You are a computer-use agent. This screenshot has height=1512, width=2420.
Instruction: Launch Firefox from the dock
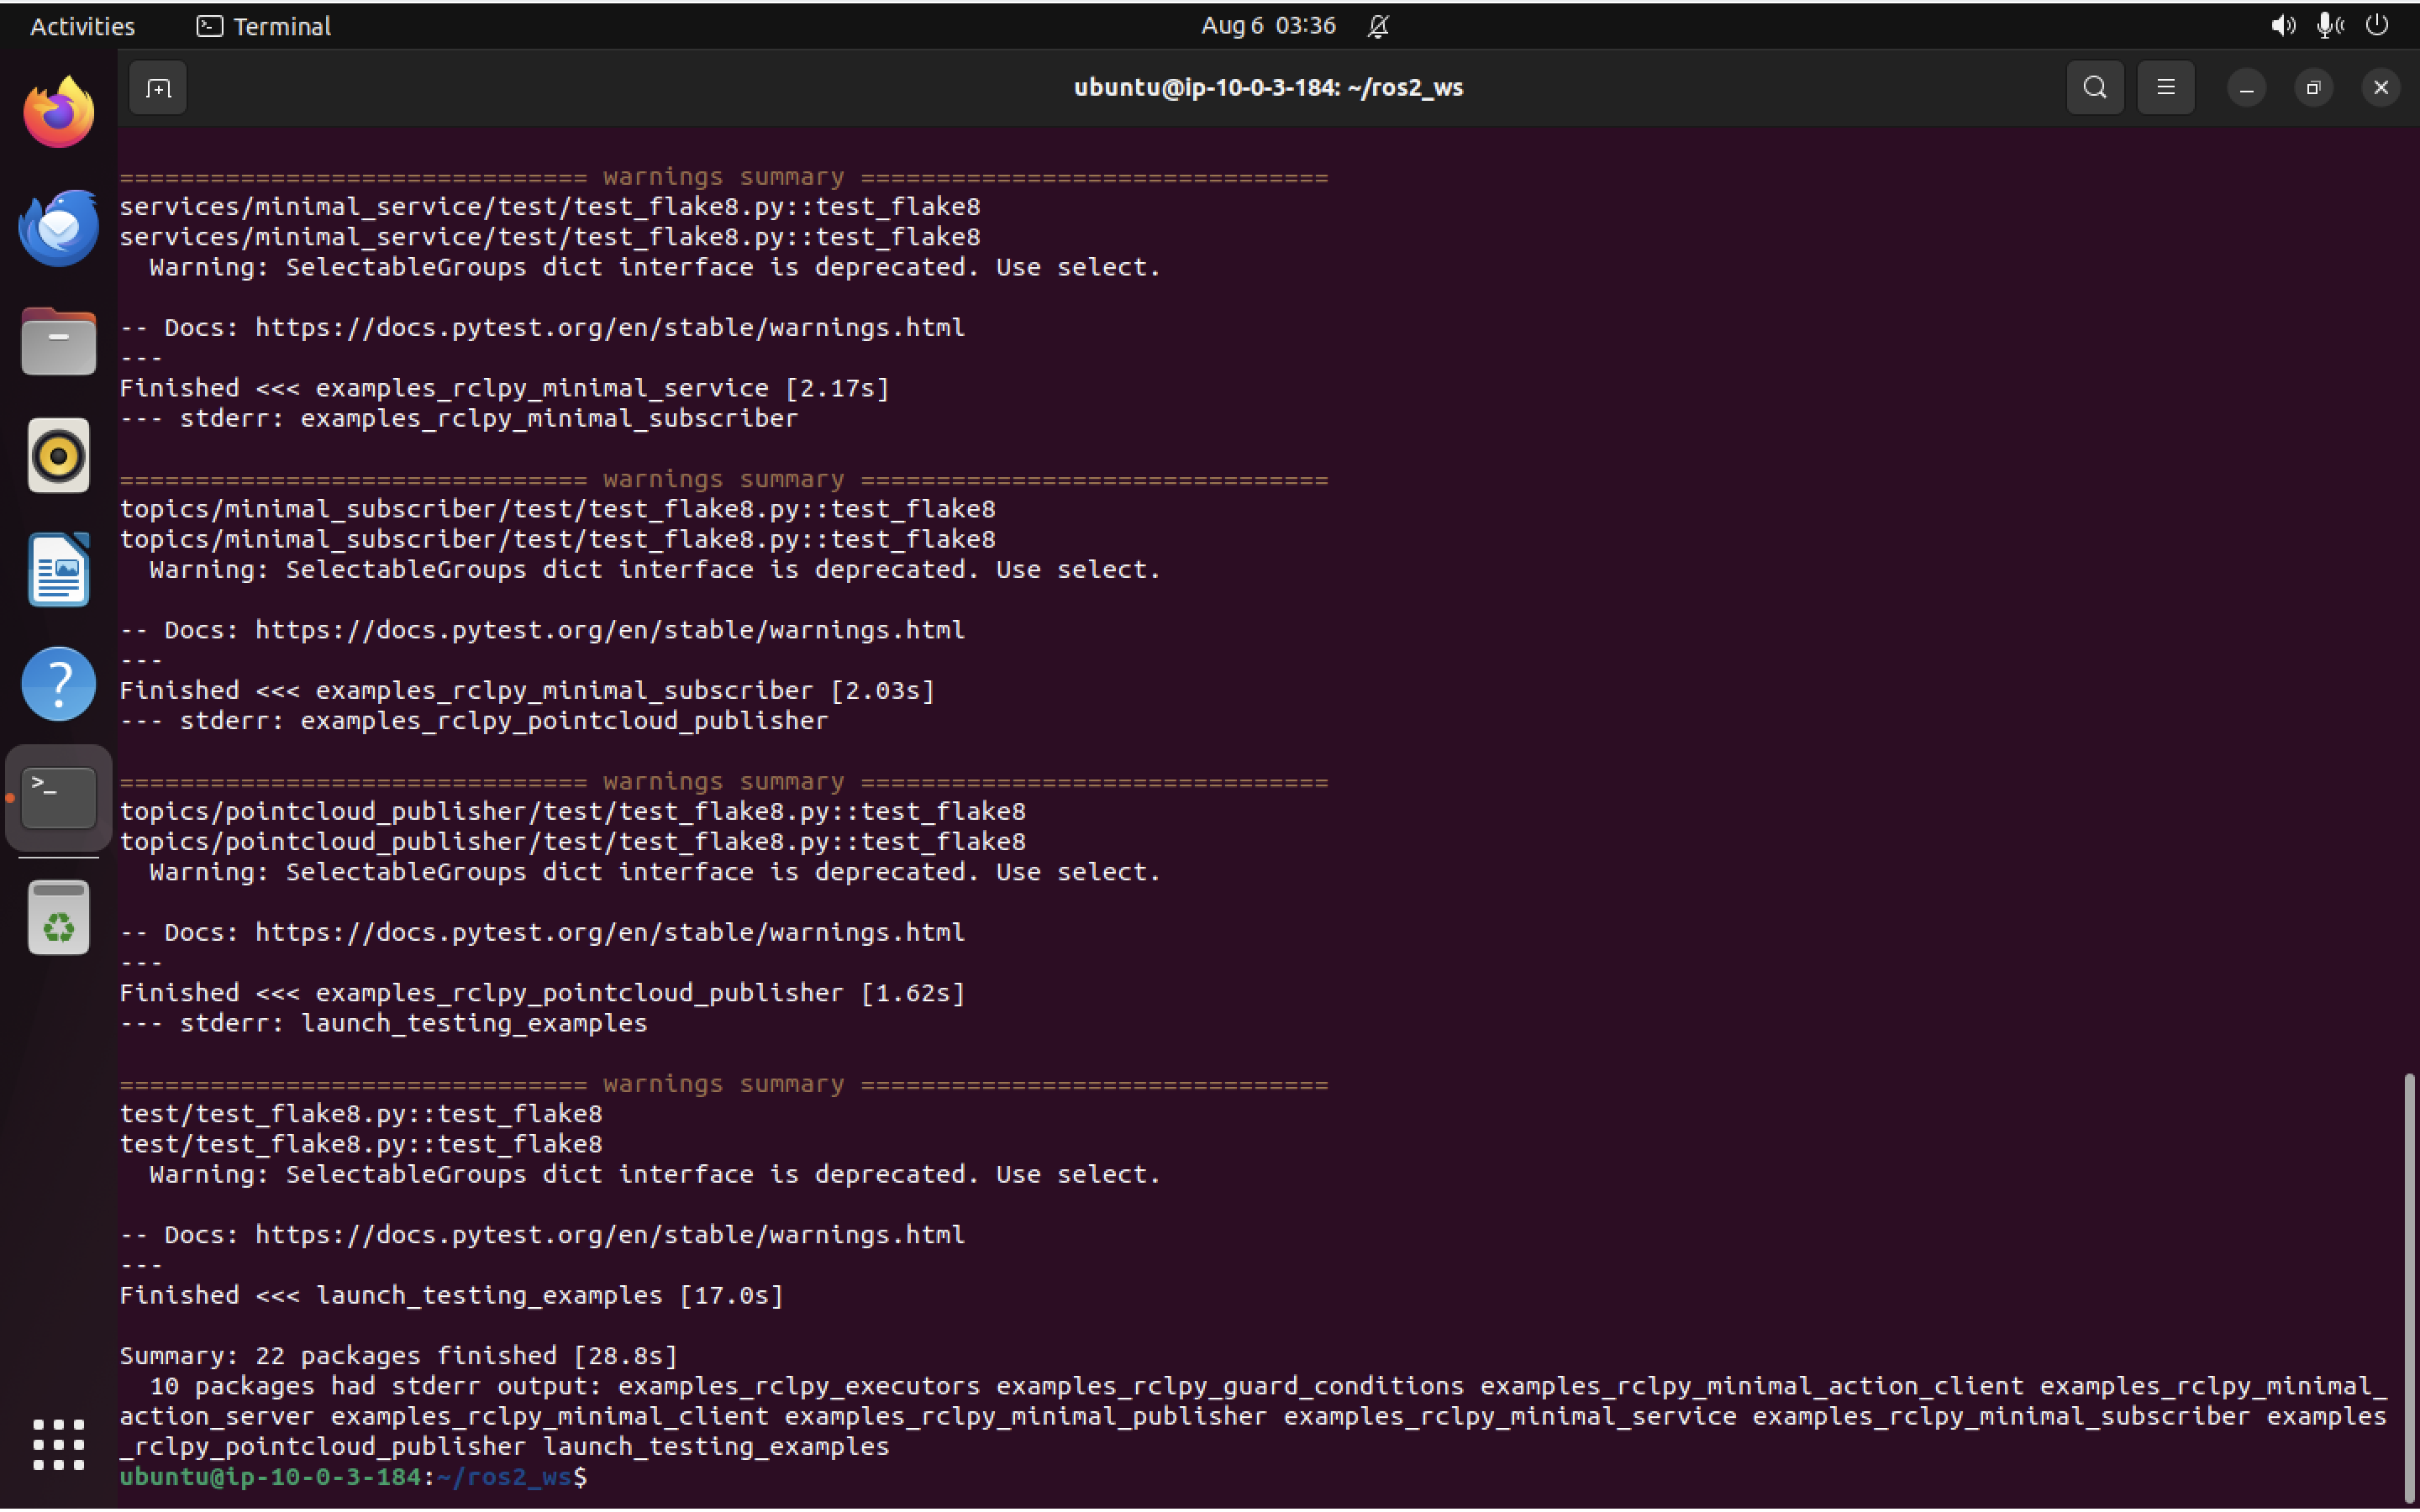pos(57,110)
